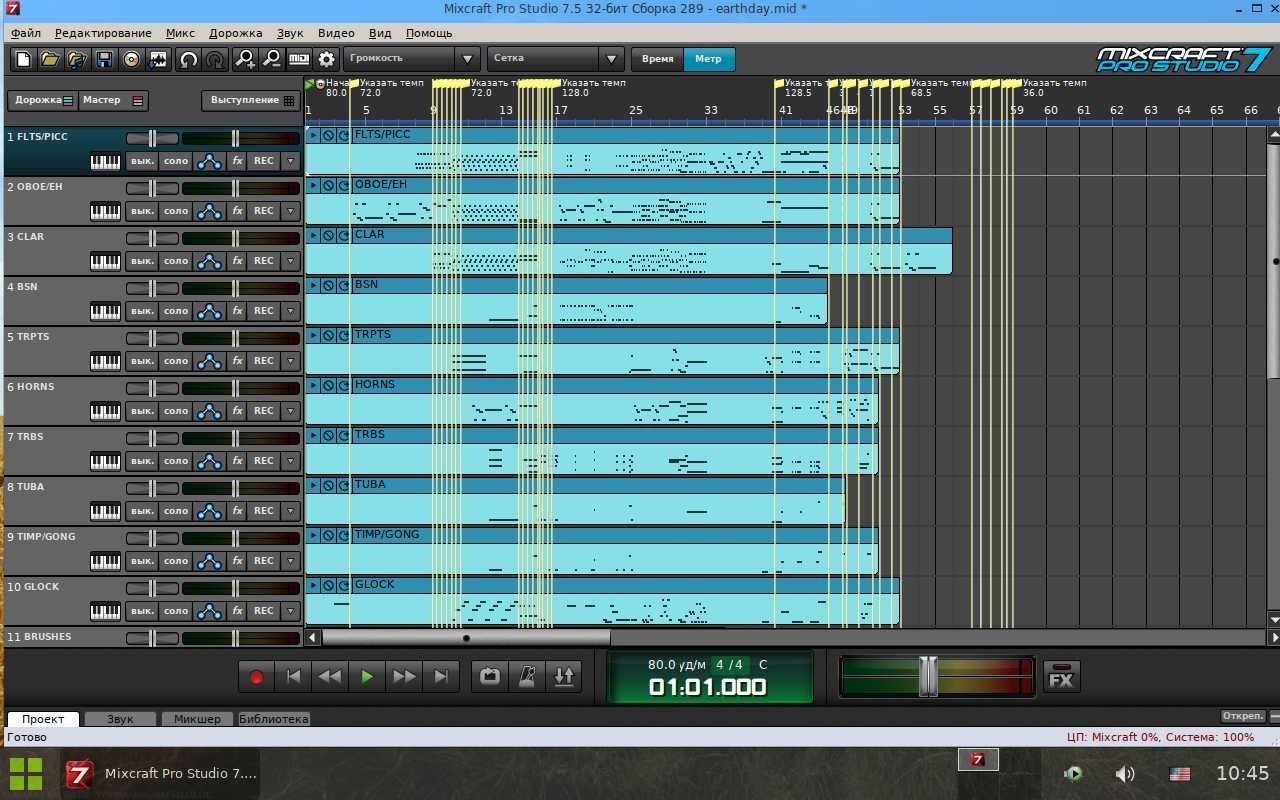Mute the 2 OBOE/EH track
The image size is (1280, 800).
tap(143, 211)
